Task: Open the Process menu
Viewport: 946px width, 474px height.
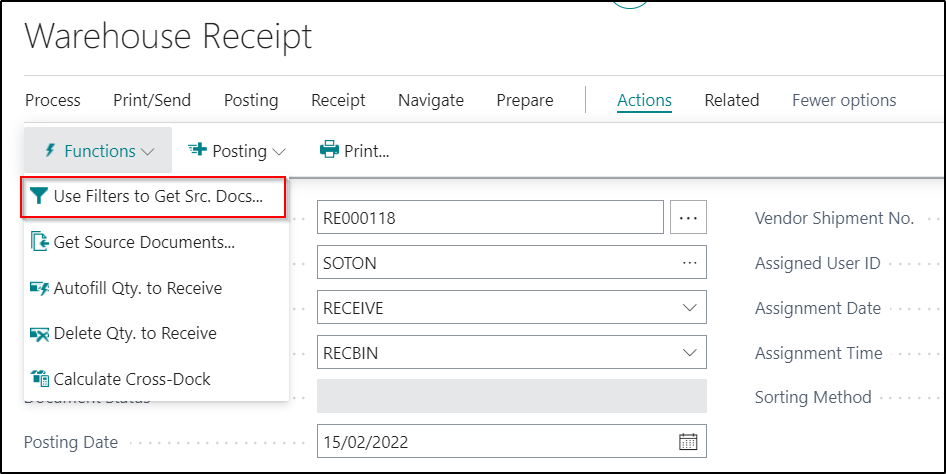Action: pos(53,100)
